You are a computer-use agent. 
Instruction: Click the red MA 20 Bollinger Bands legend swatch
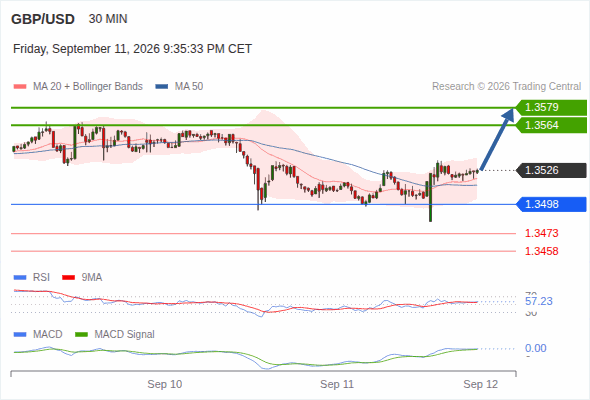tap(20, 87)
